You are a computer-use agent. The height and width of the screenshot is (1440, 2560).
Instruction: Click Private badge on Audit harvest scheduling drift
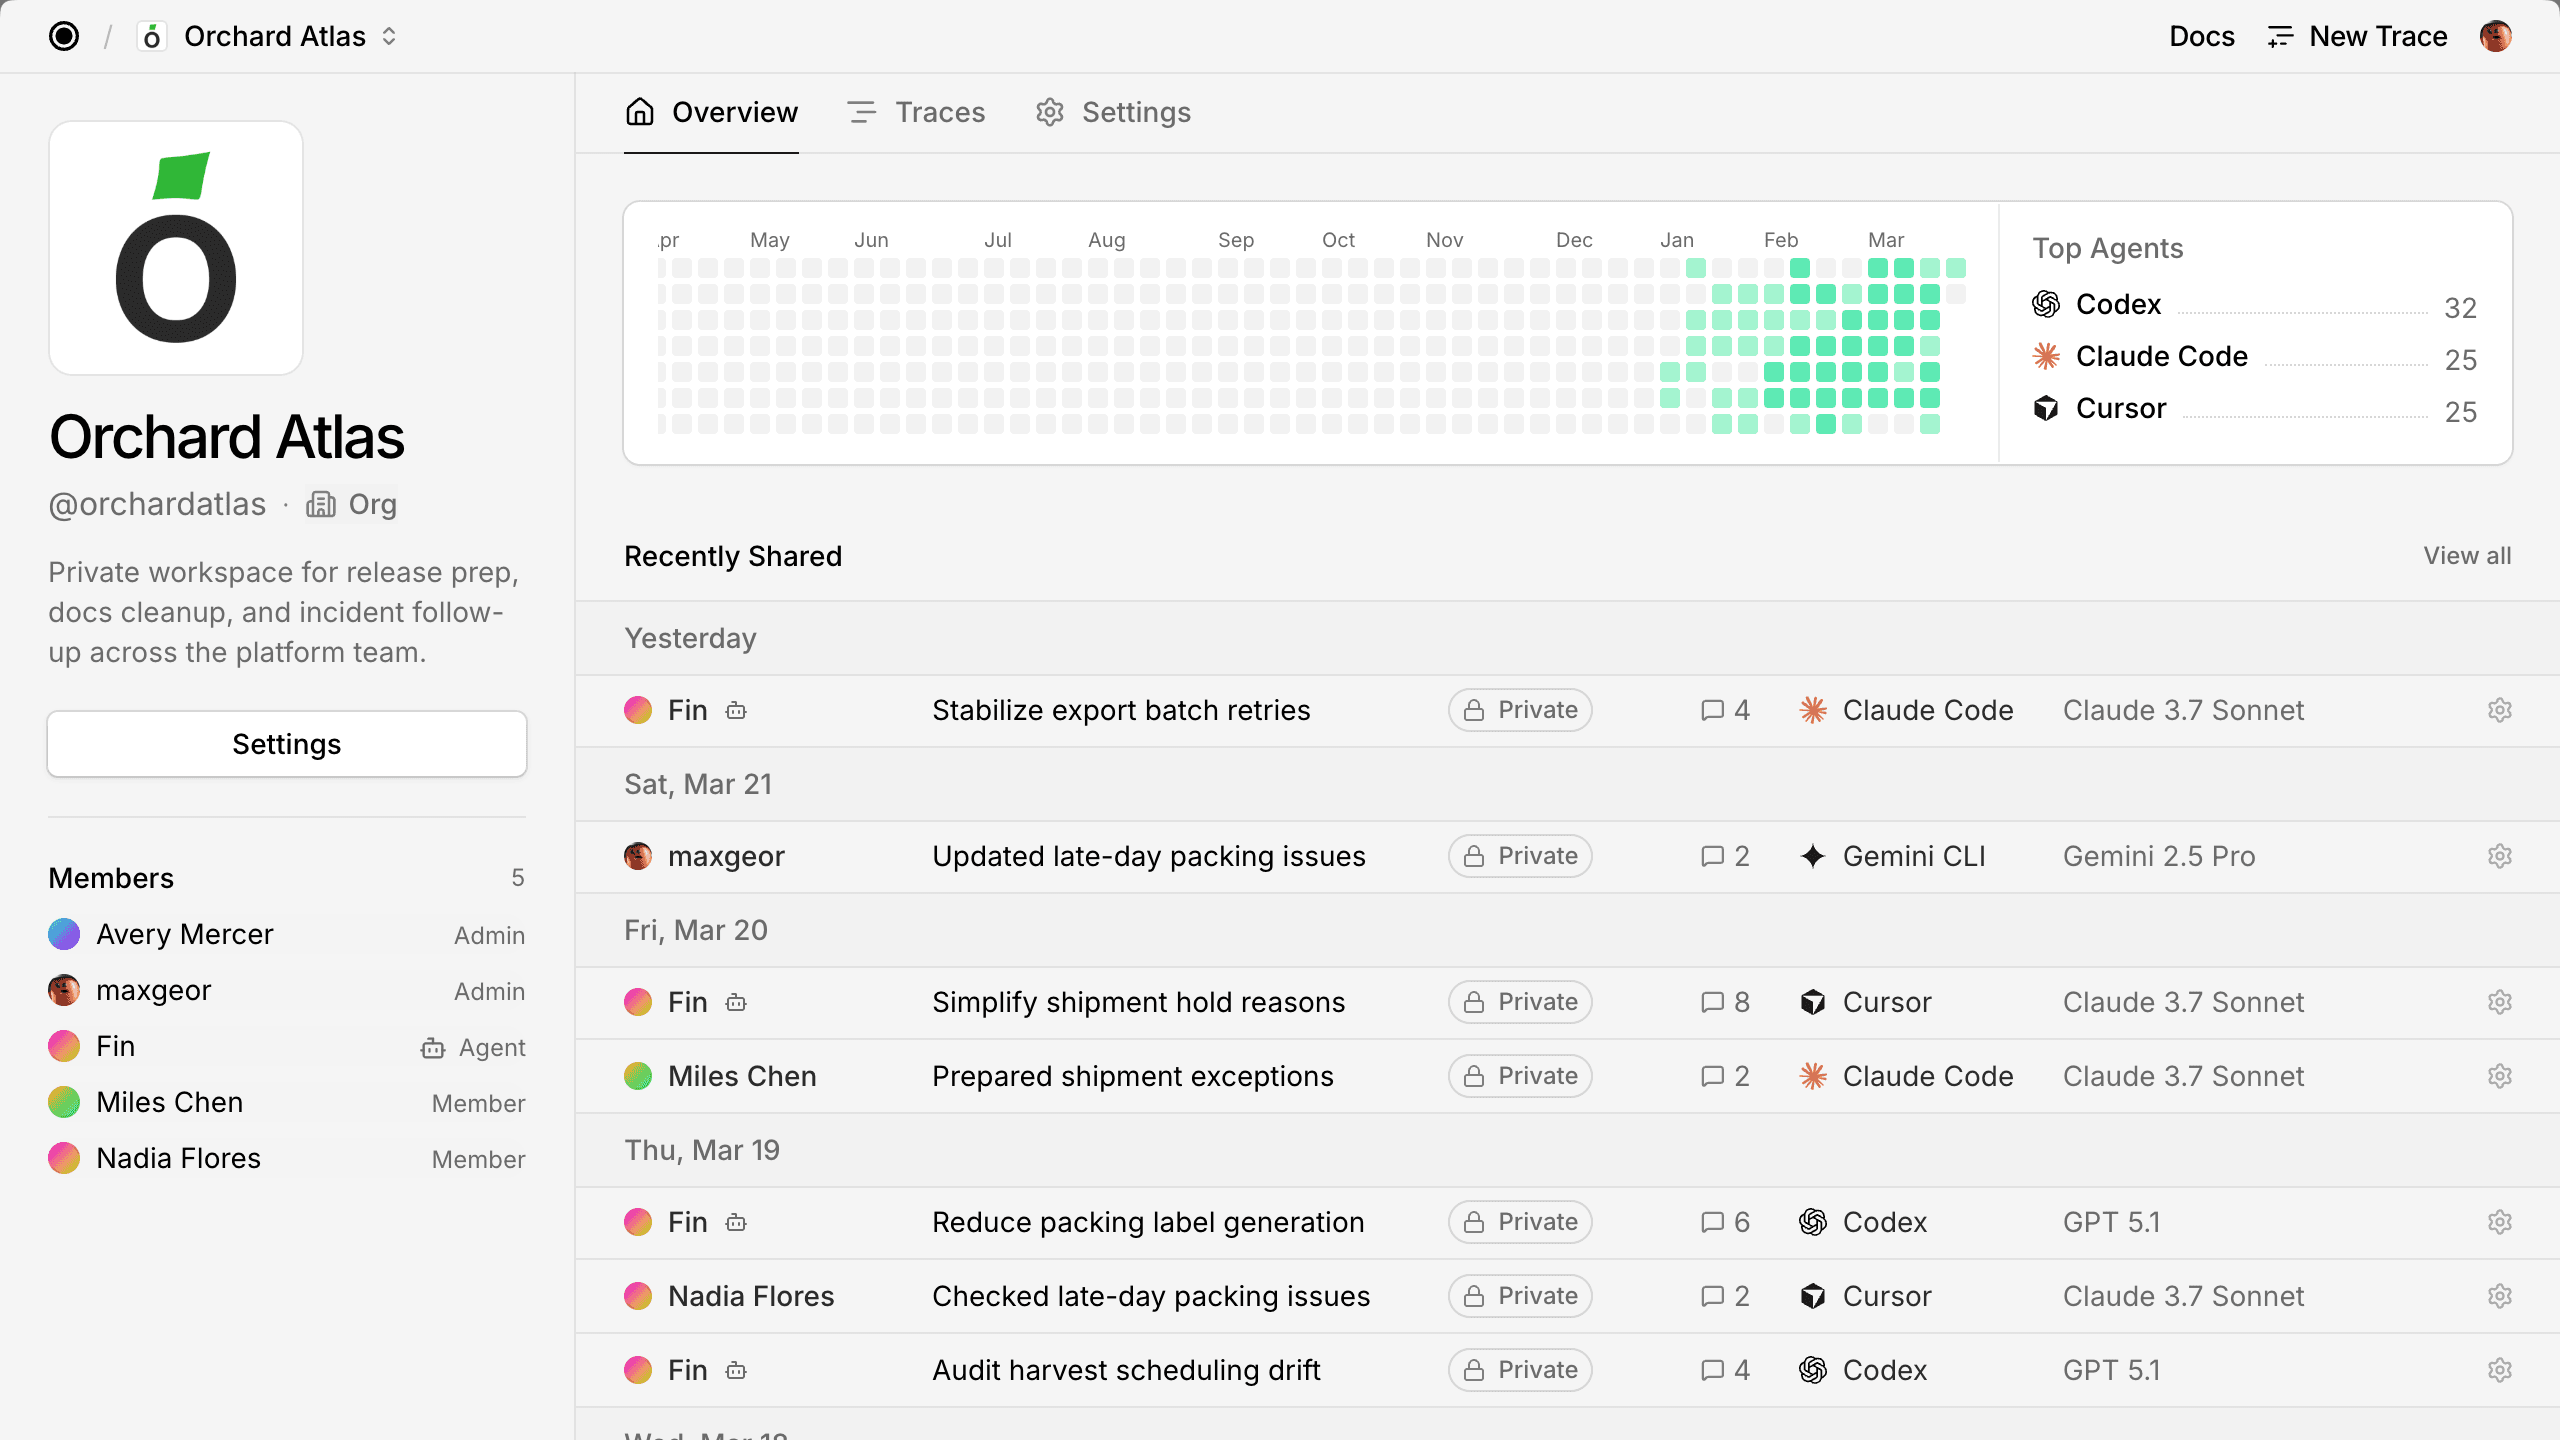[x=1520, y=1370]
